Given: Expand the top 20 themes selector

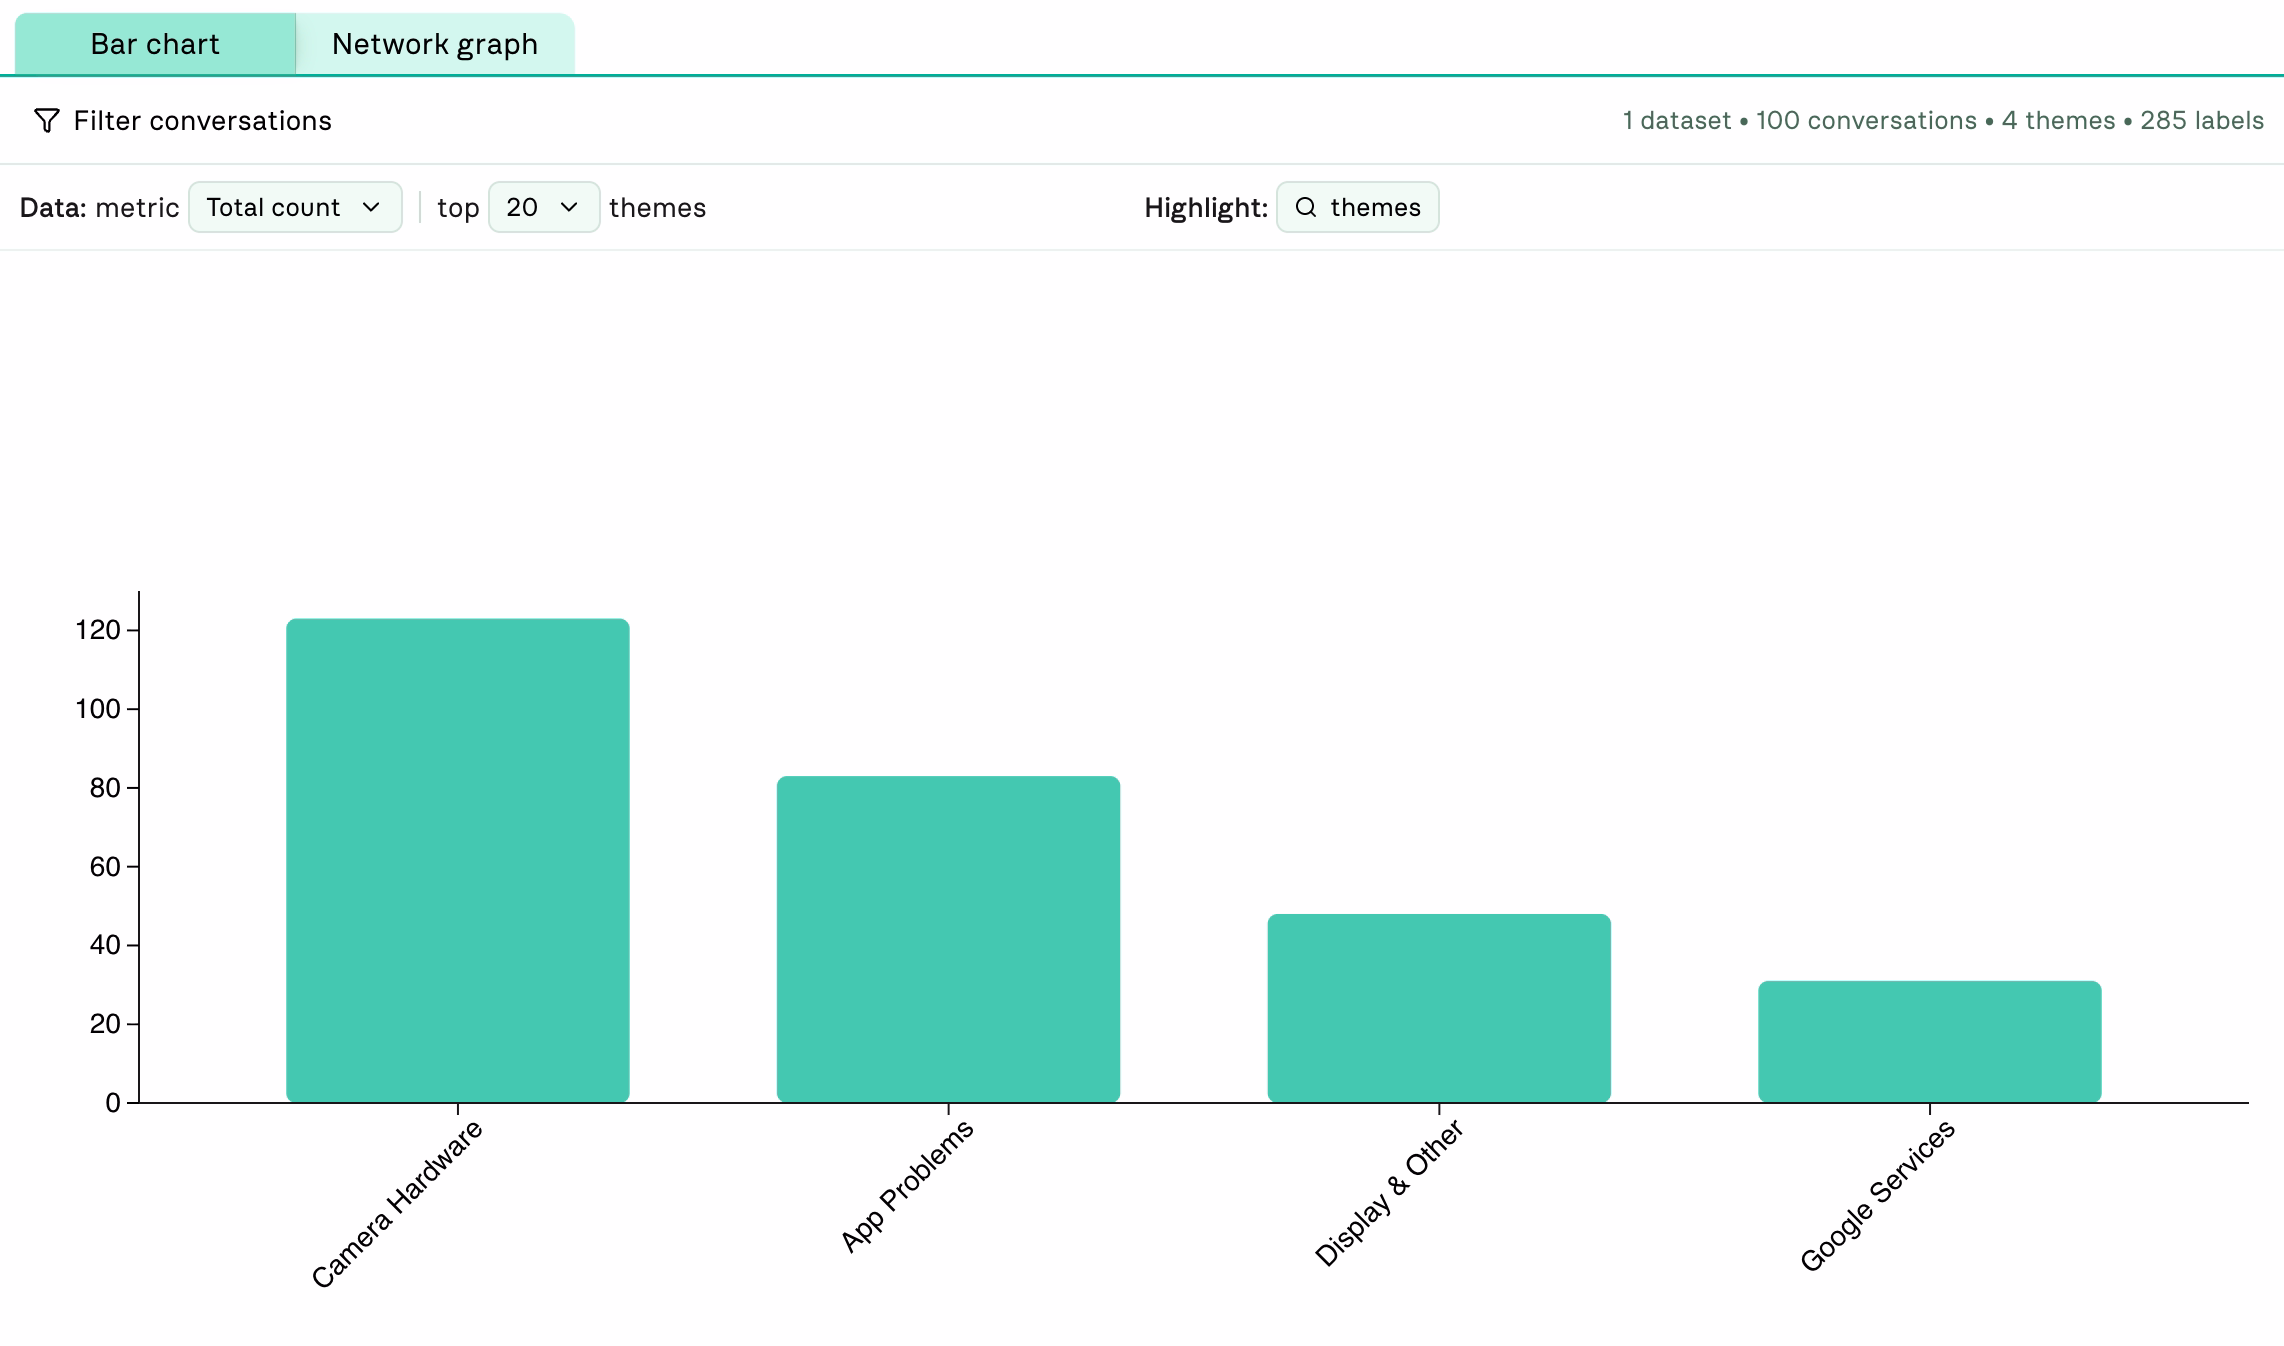Looking at the screenshot, I should coord(543,207).
